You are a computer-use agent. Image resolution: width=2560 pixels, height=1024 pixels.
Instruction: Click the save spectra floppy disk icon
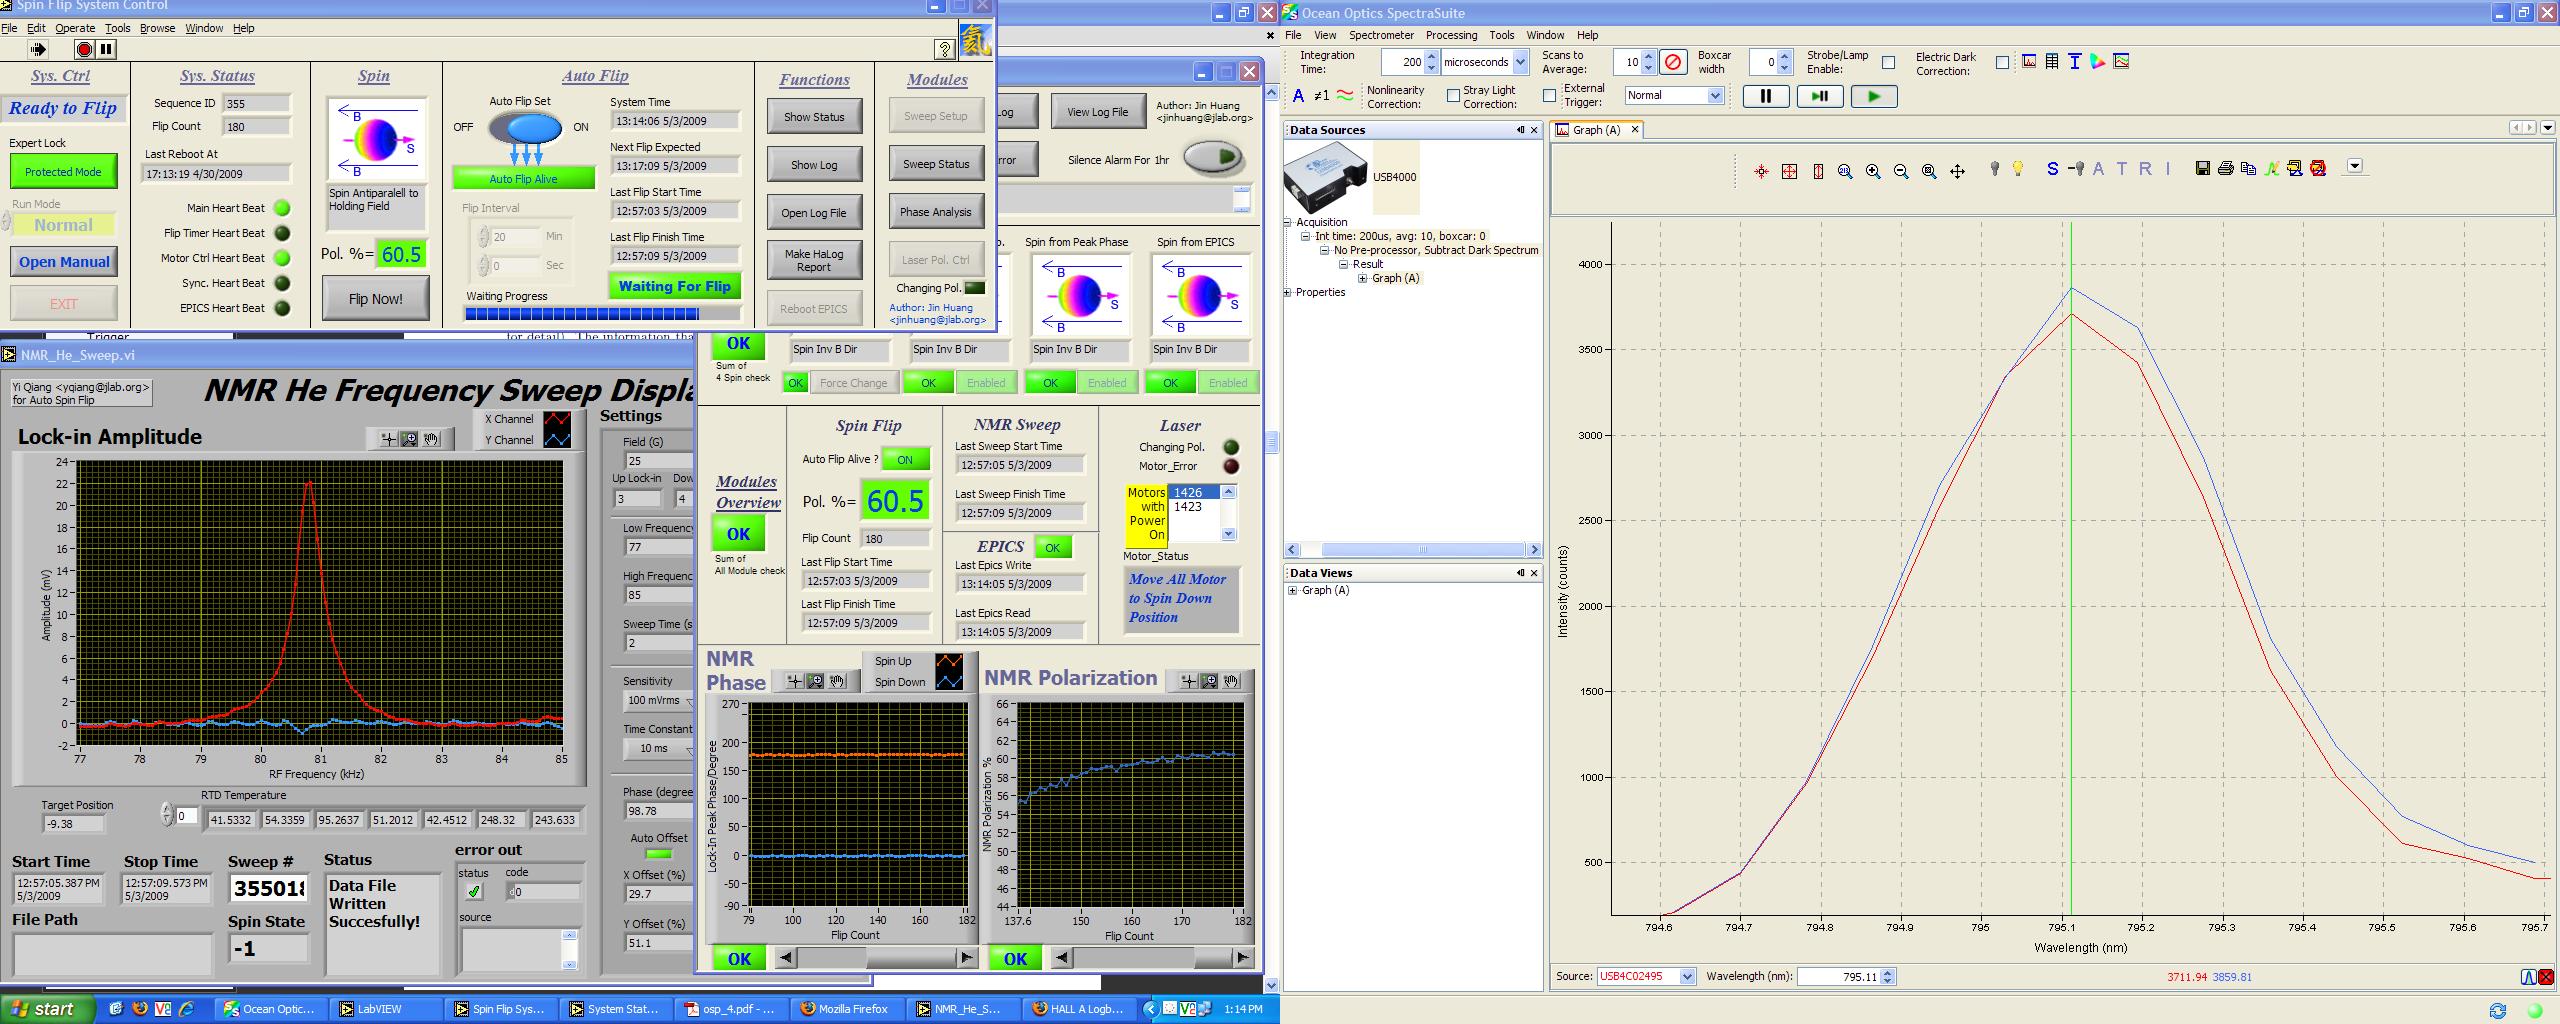click(2202, 168)
